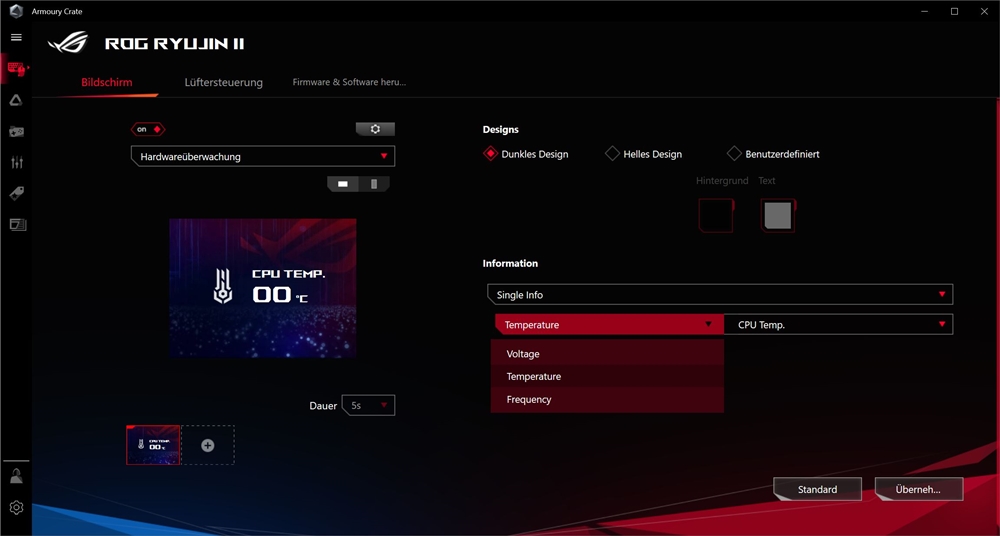The height and width of the screenshot is (536, 1000).
Task: Click the ROG RYUJIN II device title
Action: coord(174,43)
